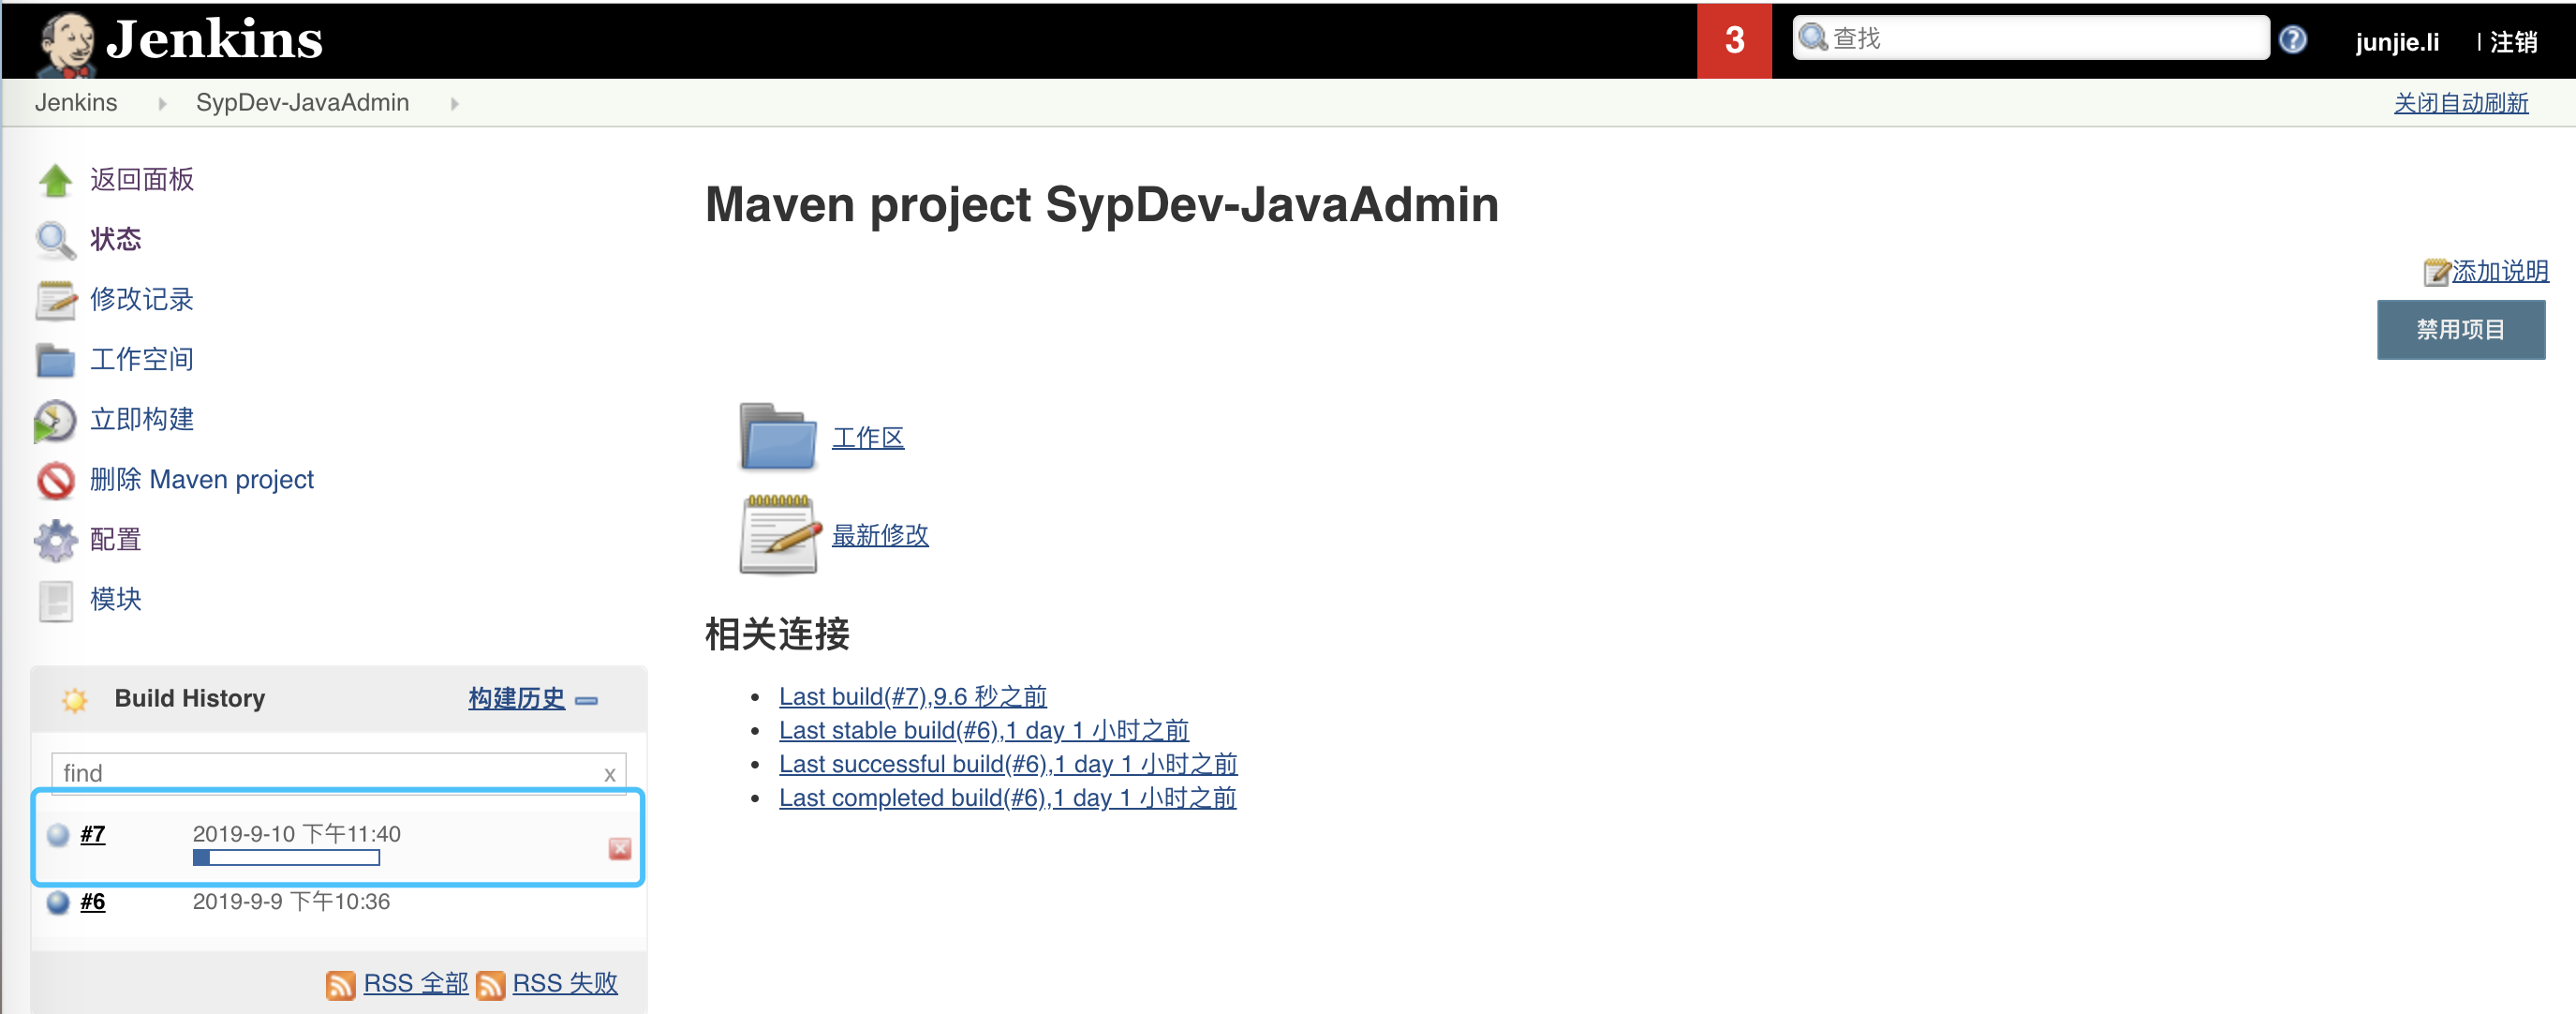Click the red cancel icon for build #7
Viewport: 2576px width, 1014px height.
pos(619,849)
